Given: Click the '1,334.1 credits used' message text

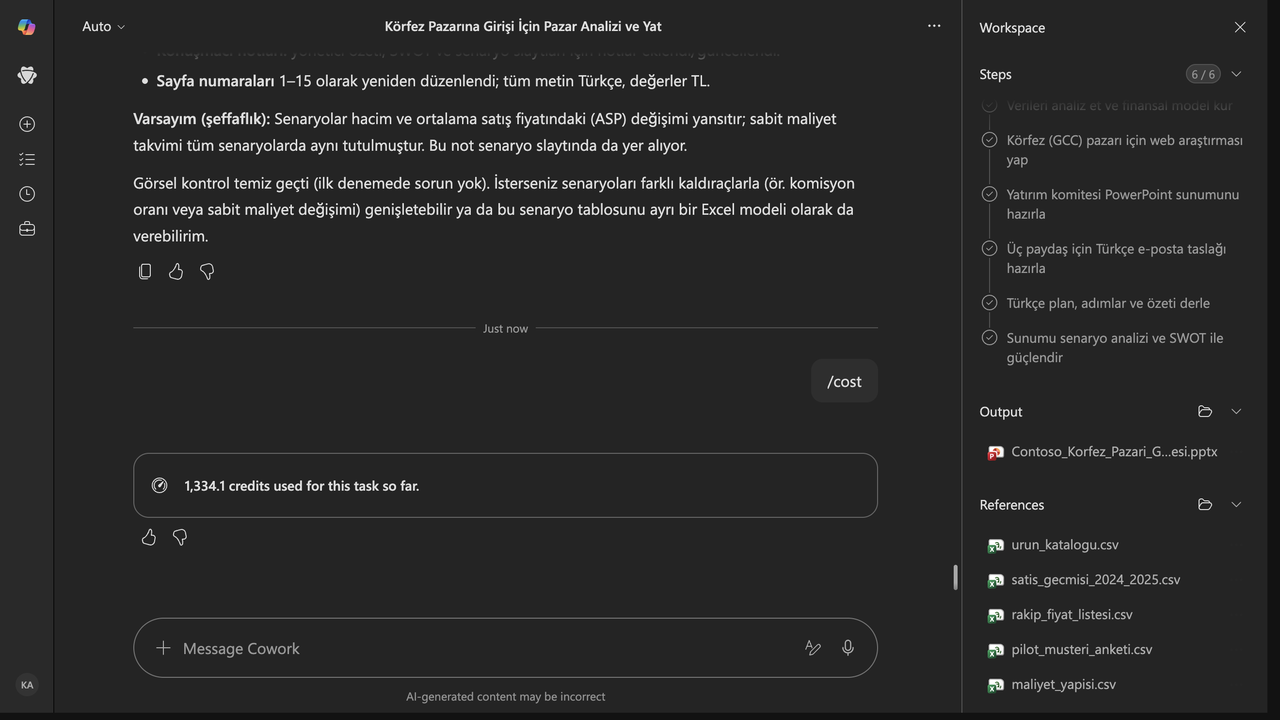Looking at the screenshot, I should click(301, 486).
